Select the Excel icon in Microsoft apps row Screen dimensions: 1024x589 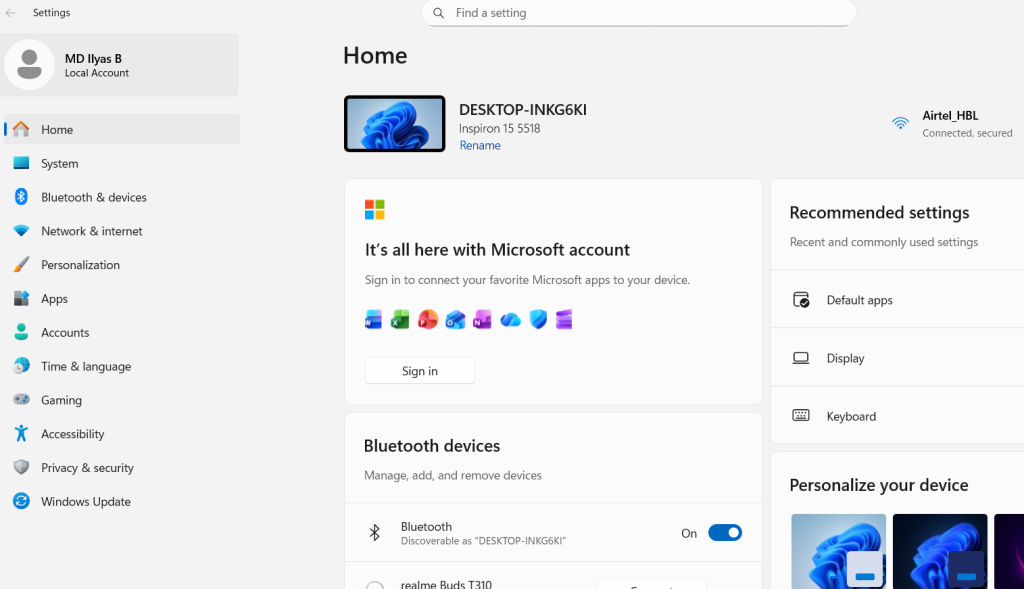(x=400, y=319)
